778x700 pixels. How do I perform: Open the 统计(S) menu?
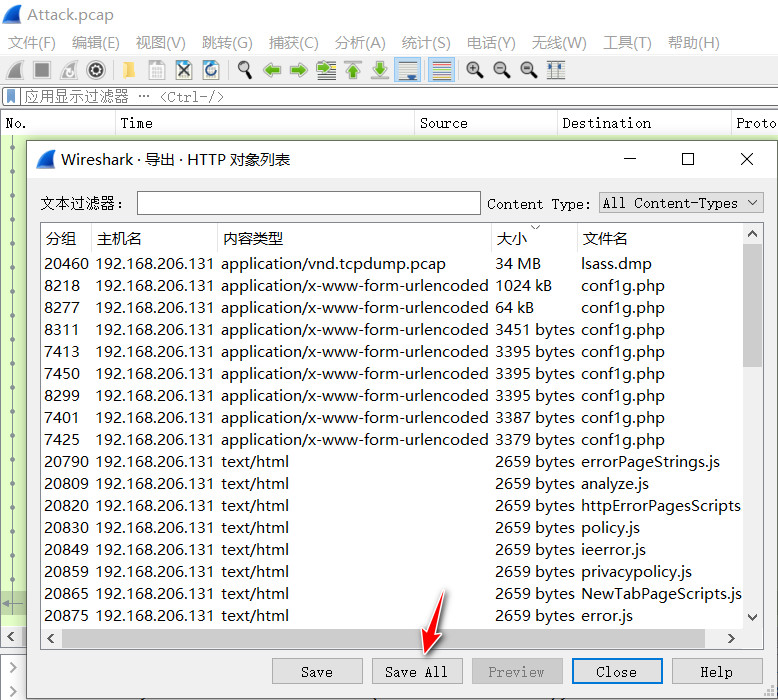point(426,43)
